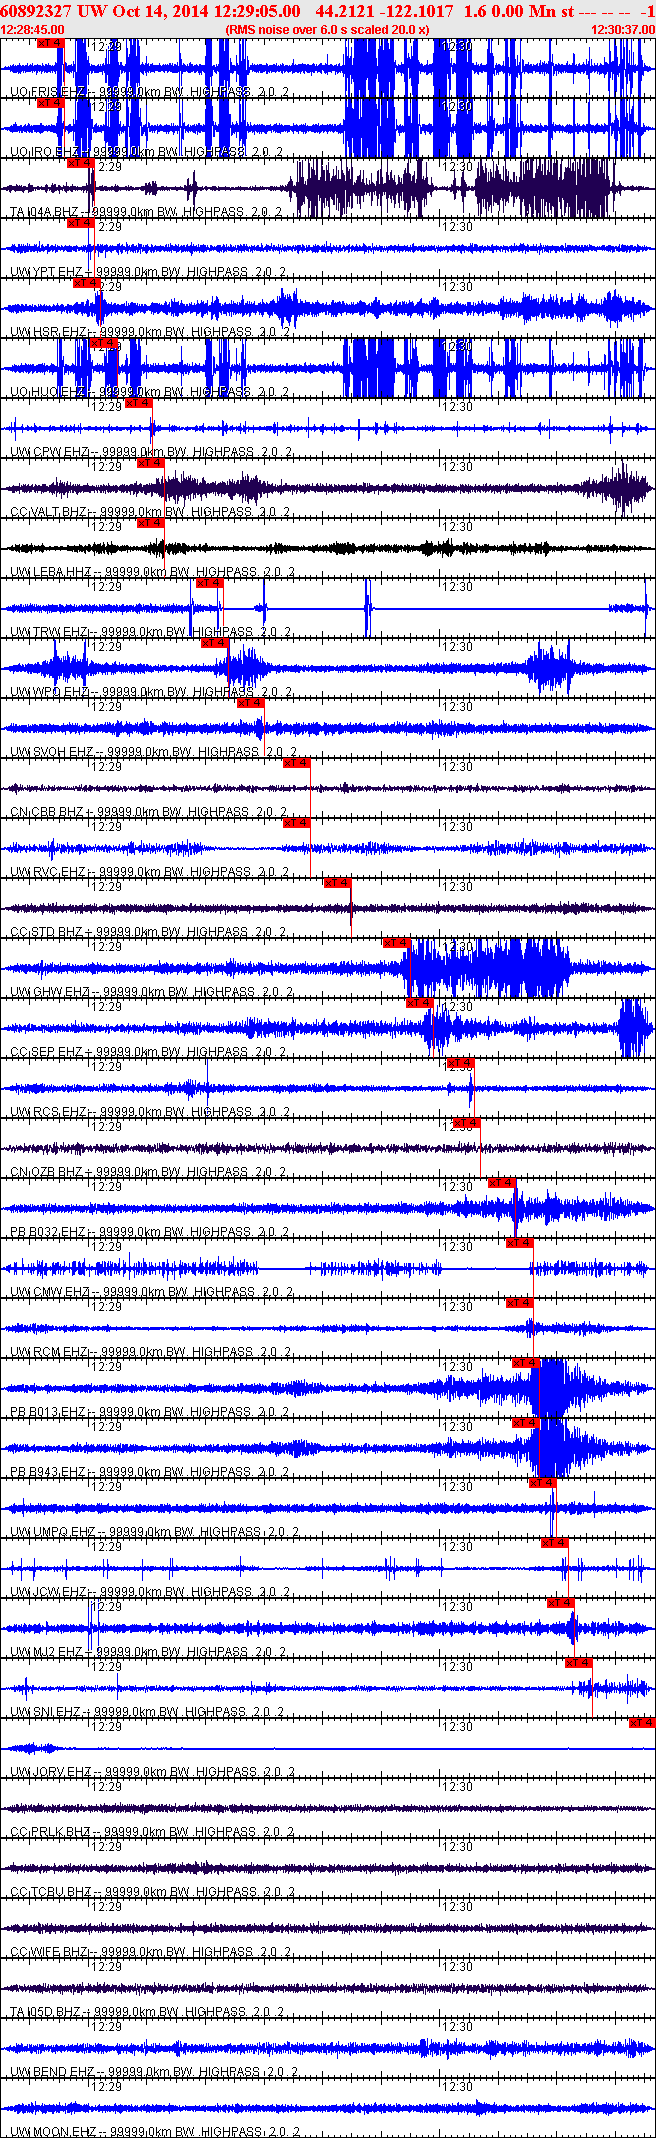Select the UW.MOON.EHZ station label

click(x=50, y=2132)
